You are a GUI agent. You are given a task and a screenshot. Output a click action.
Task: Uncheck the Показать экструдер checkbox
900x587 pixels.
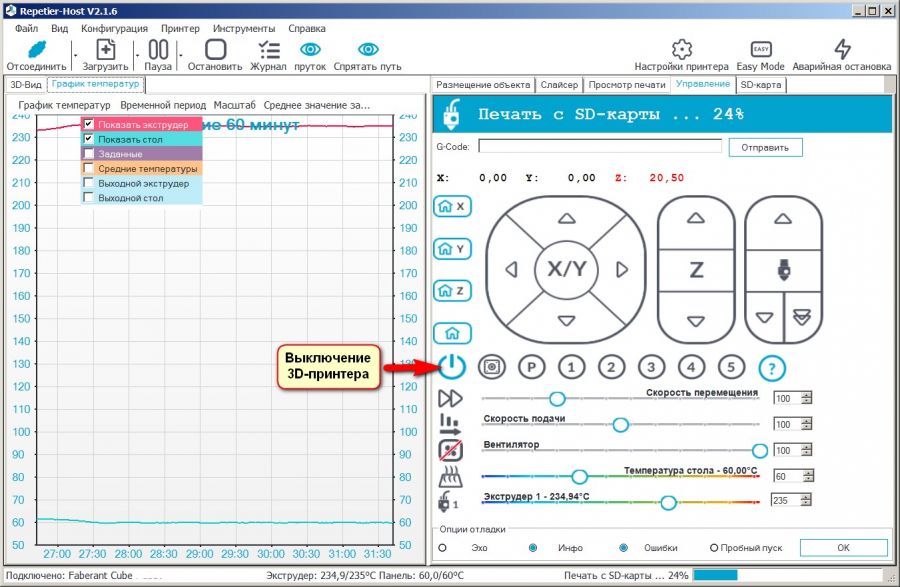[x=89, y=124]
